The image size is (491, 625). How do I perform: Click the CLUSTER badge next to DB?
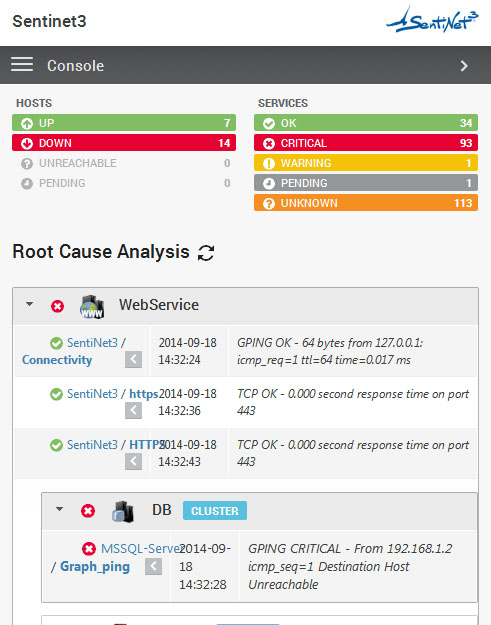click(x=215, y=511)
